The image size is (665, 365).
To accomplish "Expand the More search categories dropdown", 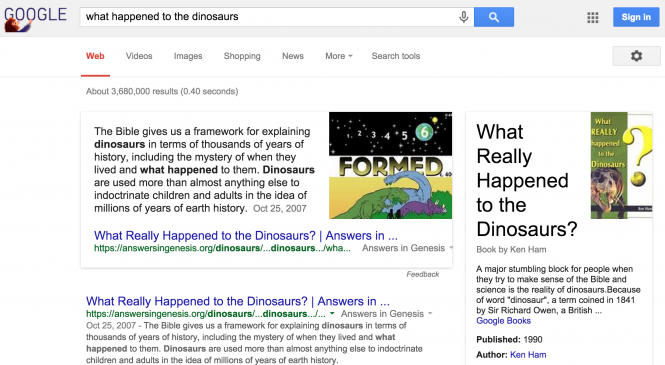I will pos(339,56).
